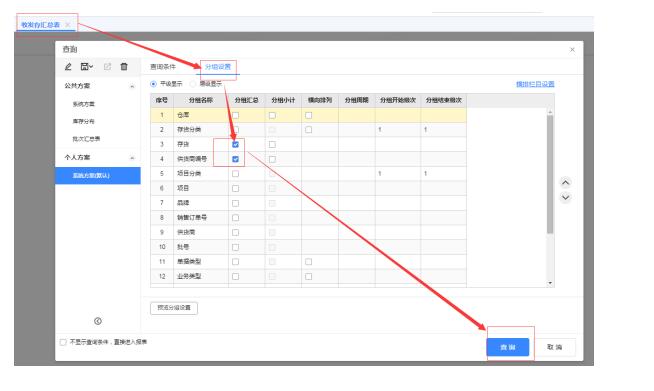
Task: Toggle 横向排列 checkbox in row 1
Action: point(309,115)
